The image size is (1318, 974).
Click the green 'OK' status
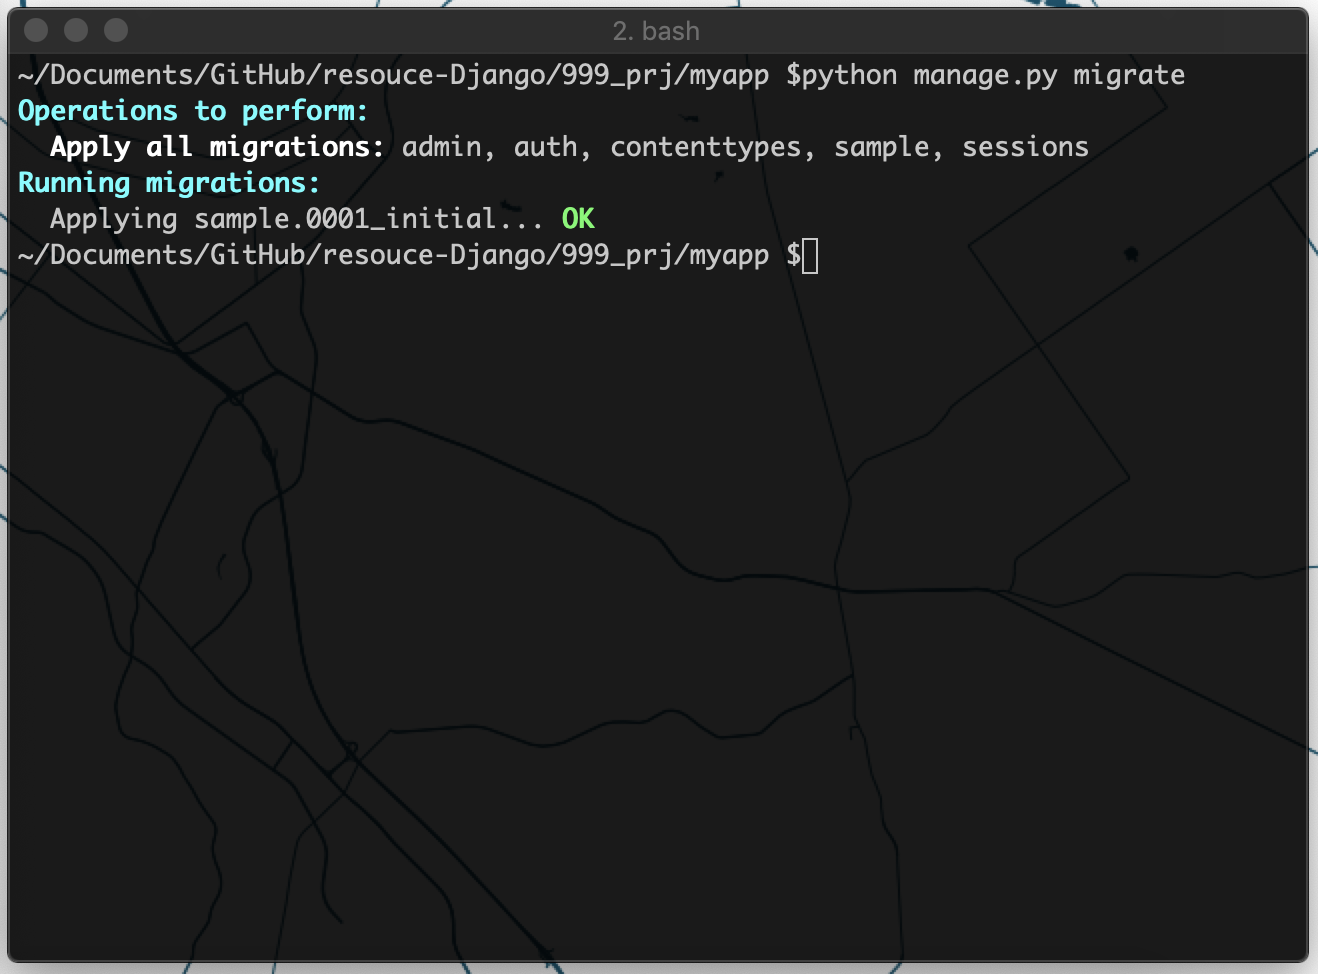click(578, 219)
